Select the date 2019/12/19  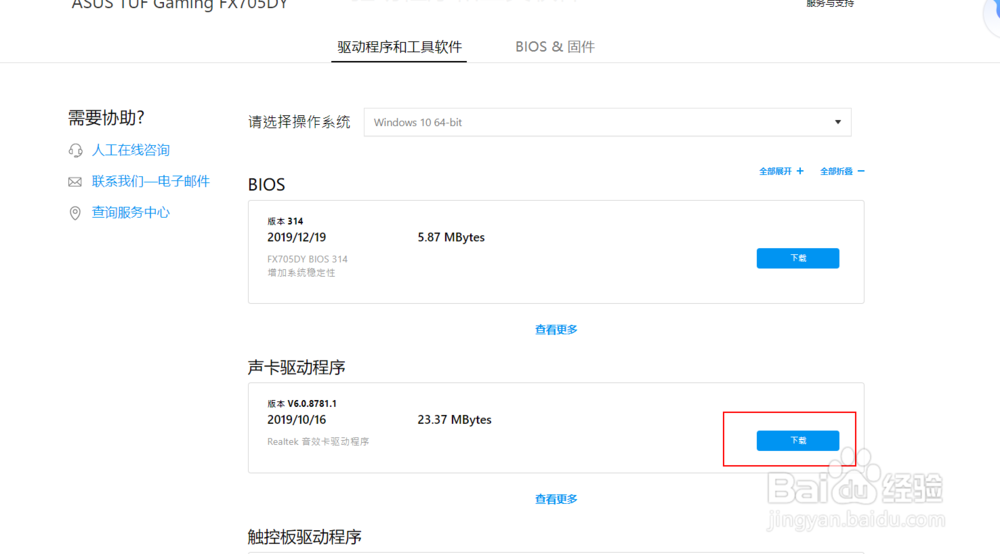tap(297, 237)
